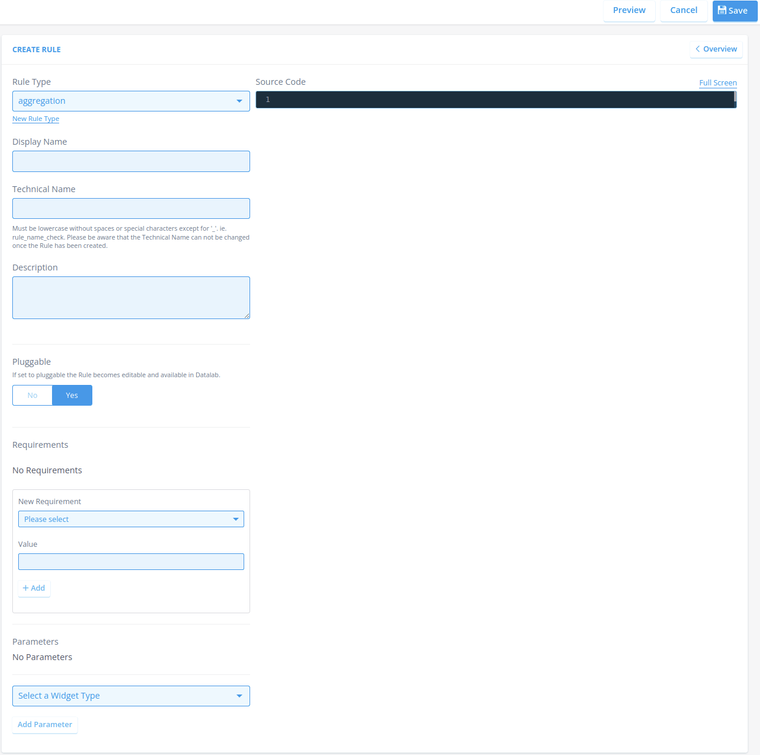Click the Overview back chevron icon
The width and height of the screenshot is (760, 755).
[x=698, y=49]
